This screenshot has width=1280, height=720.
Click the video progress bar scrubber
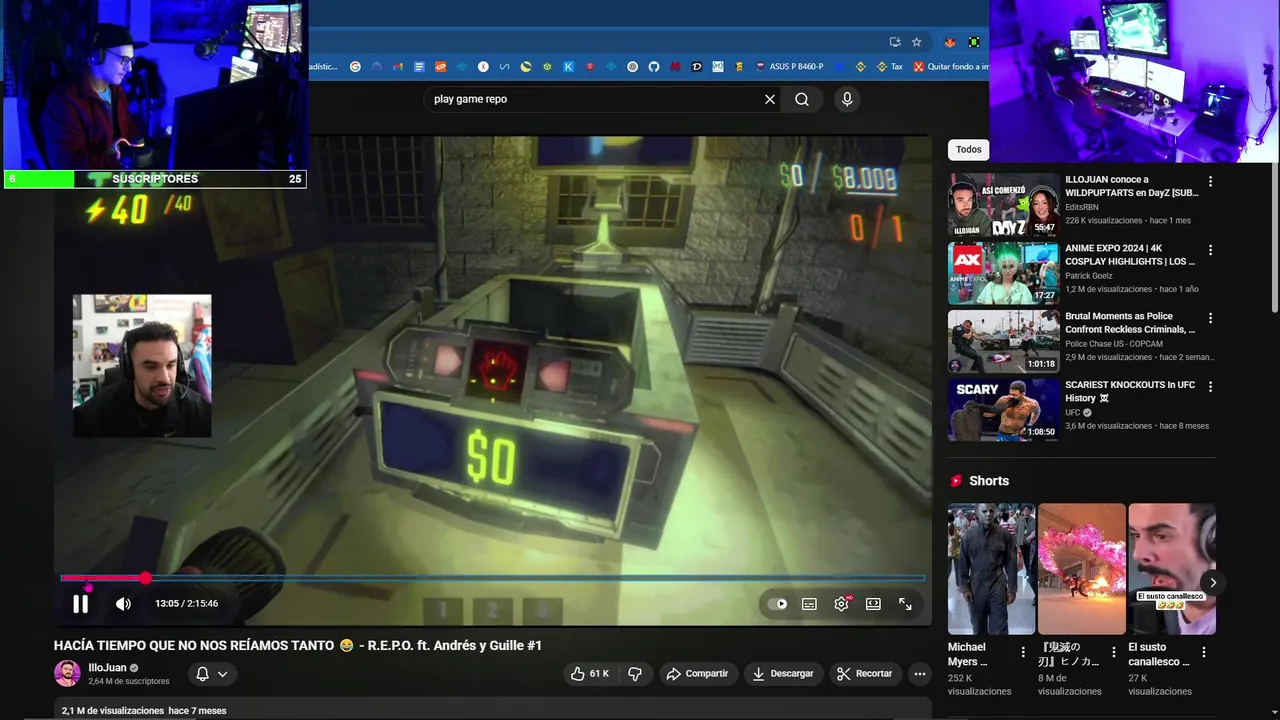click(x=146, y=578)
